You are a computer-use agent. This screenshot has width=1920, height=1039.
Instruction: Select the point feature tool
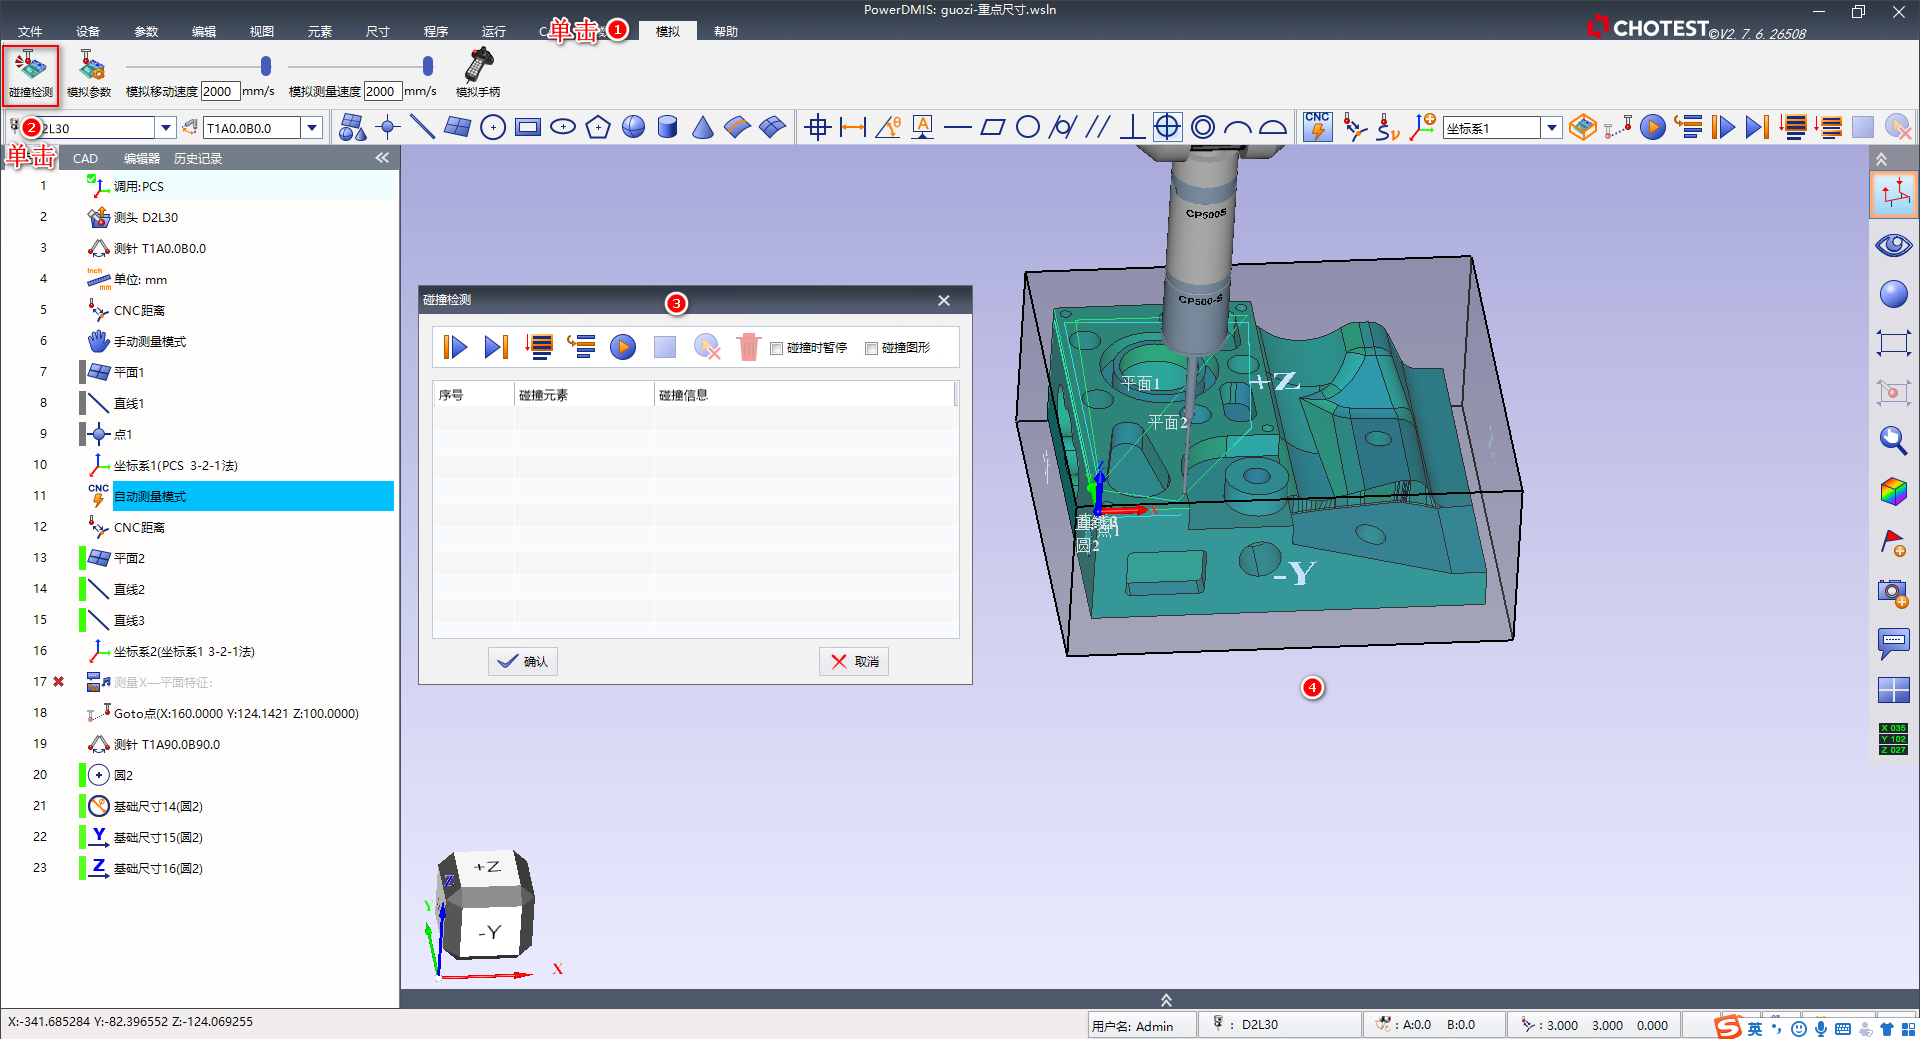388,127
